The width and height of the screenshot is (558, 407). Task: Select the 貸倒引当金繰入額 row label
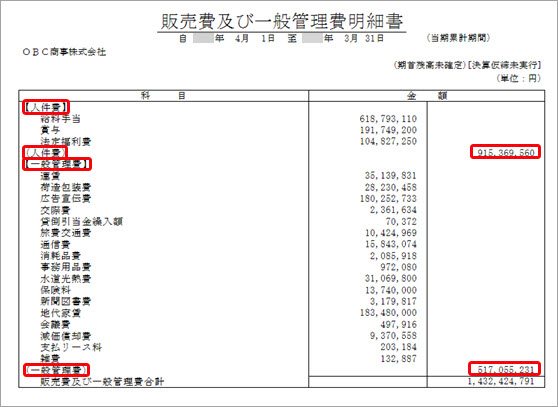tap(81, 221)
